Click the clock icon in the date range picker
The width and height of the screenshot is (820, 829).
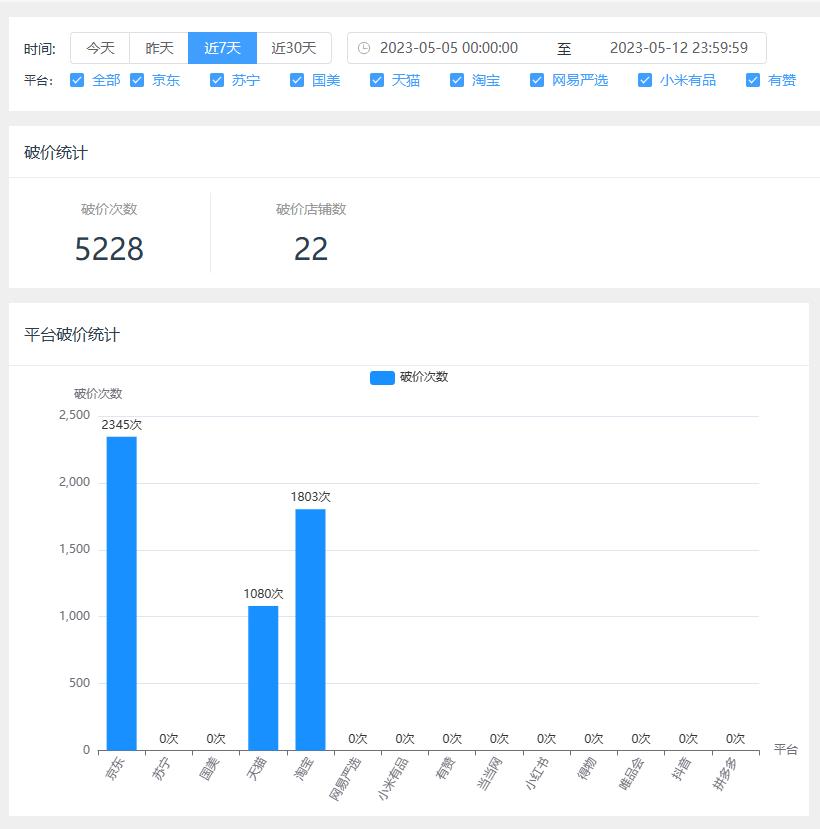pyautogui.click(x=364, y=47)
